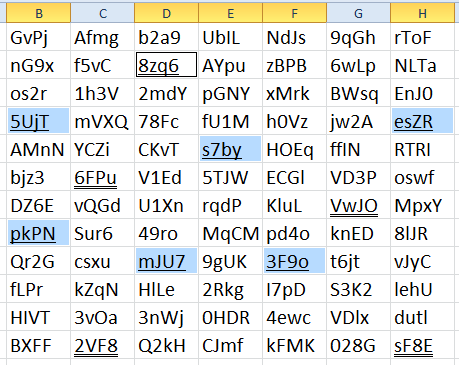Select the highlighted cell 3F9o
Viewport: 459px width, 365px height.
pyautogui.click(x=294, y=261)
